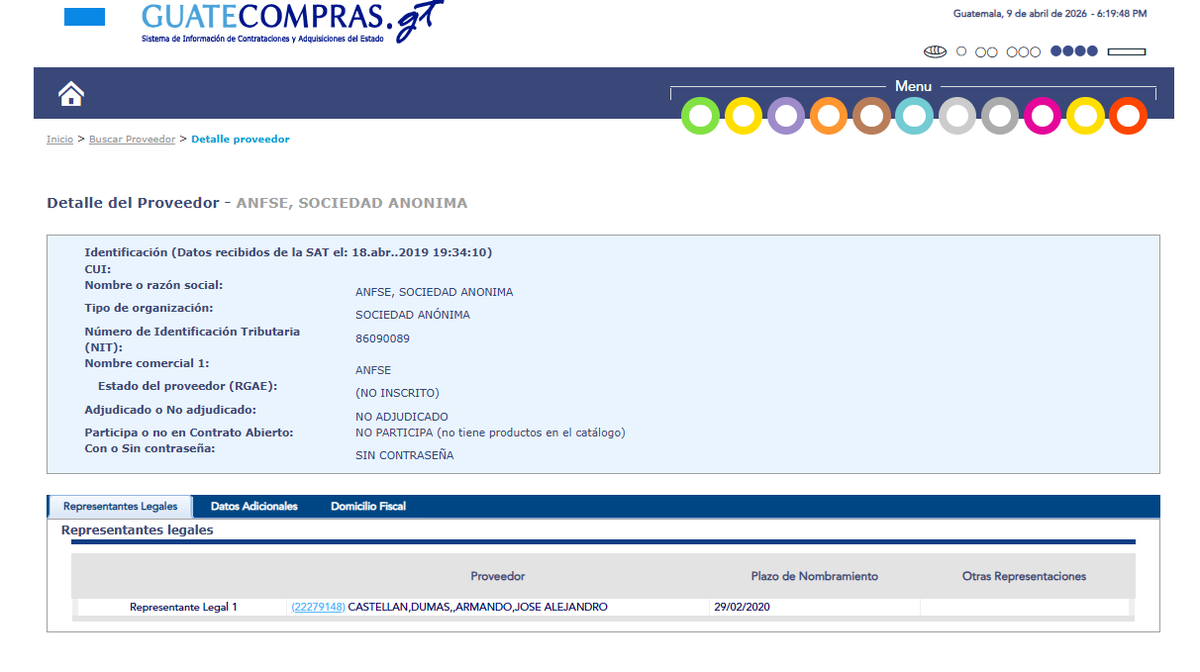1200x672 pixels.
Task: Click the oval globe-like icon at top
Action: pyautogui.click(x=935, y=51)
